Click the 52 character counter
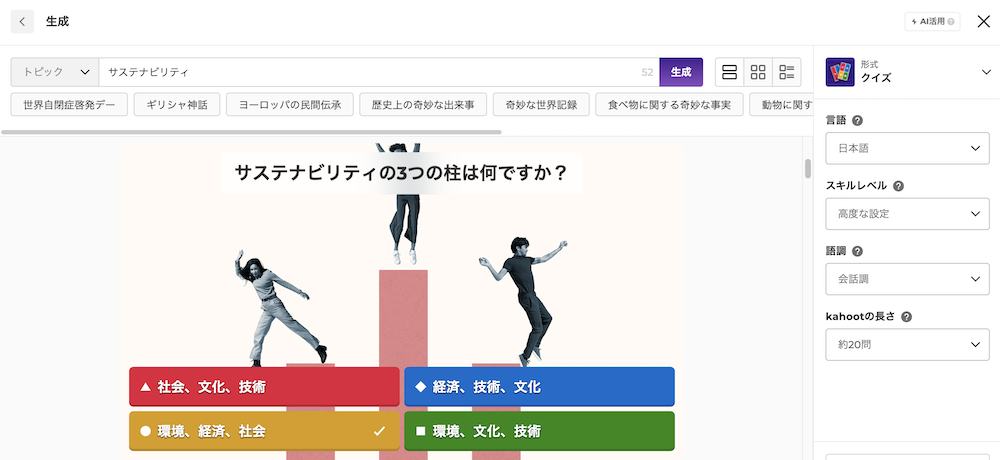This screenshot has height=460, width=1000. point(647,72)
